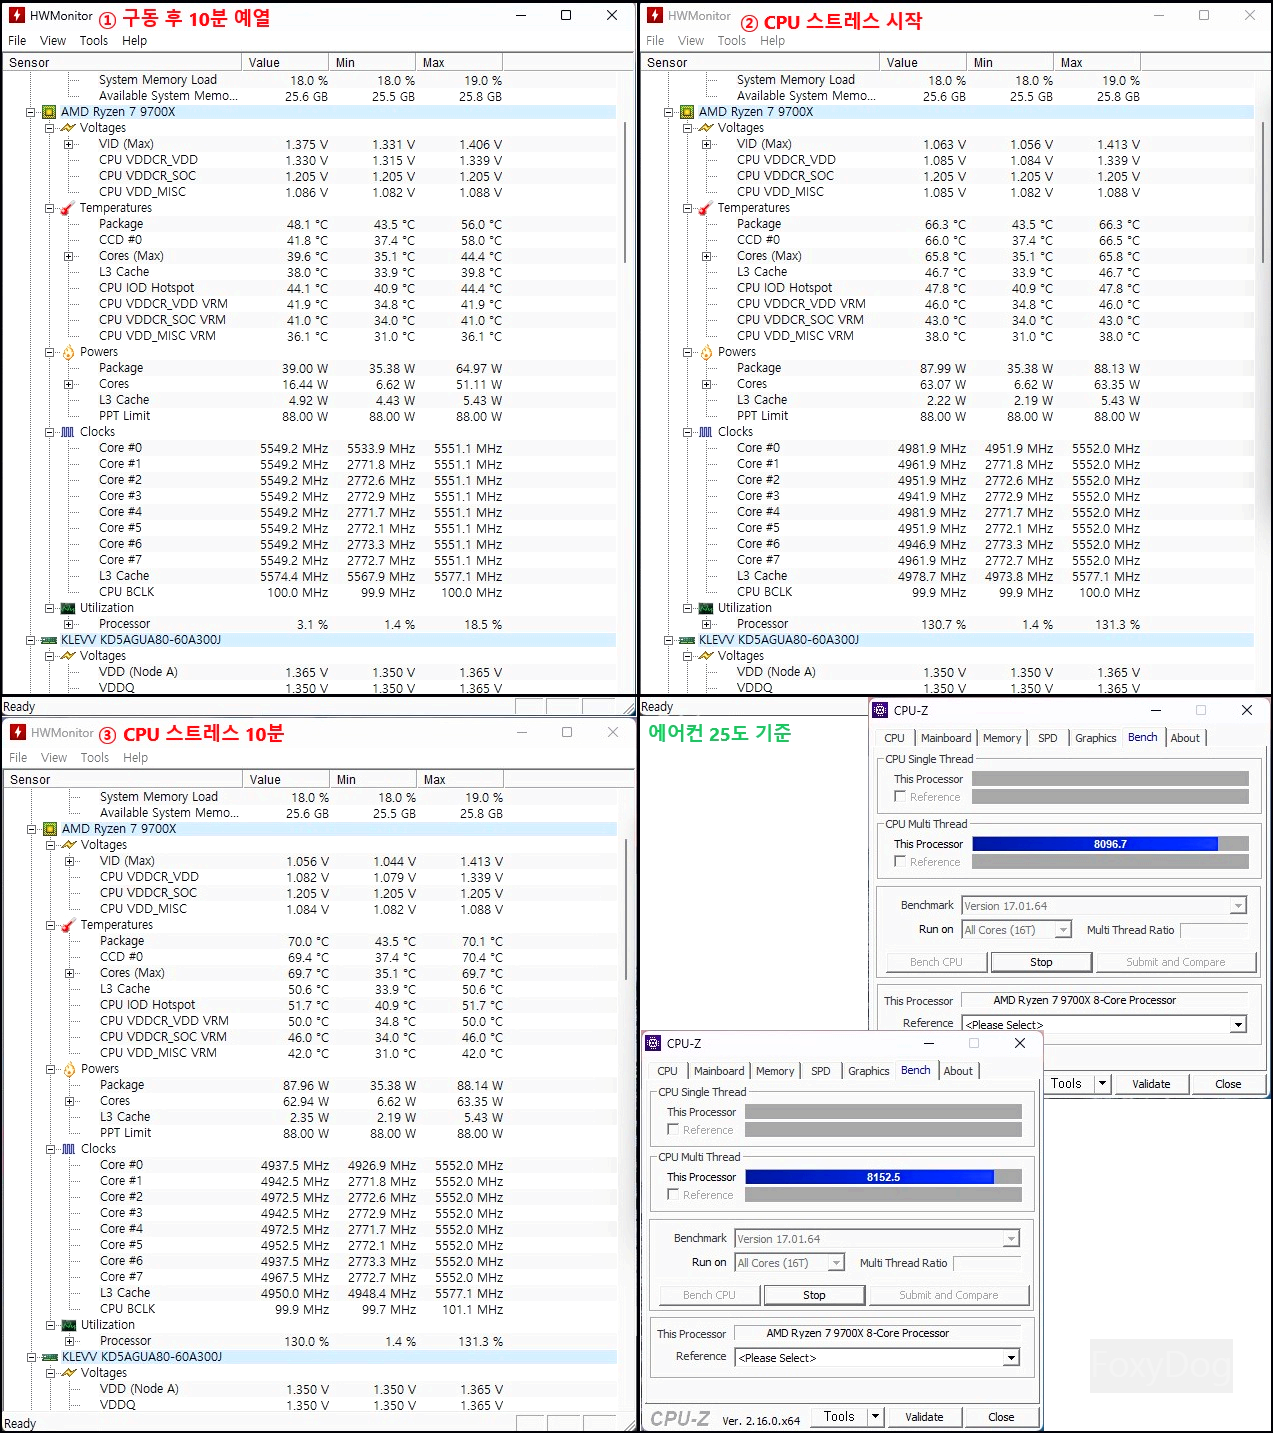
Task: Click the Powers flame icon in HWMonitor window ①
Action: [x=68, y=352]
